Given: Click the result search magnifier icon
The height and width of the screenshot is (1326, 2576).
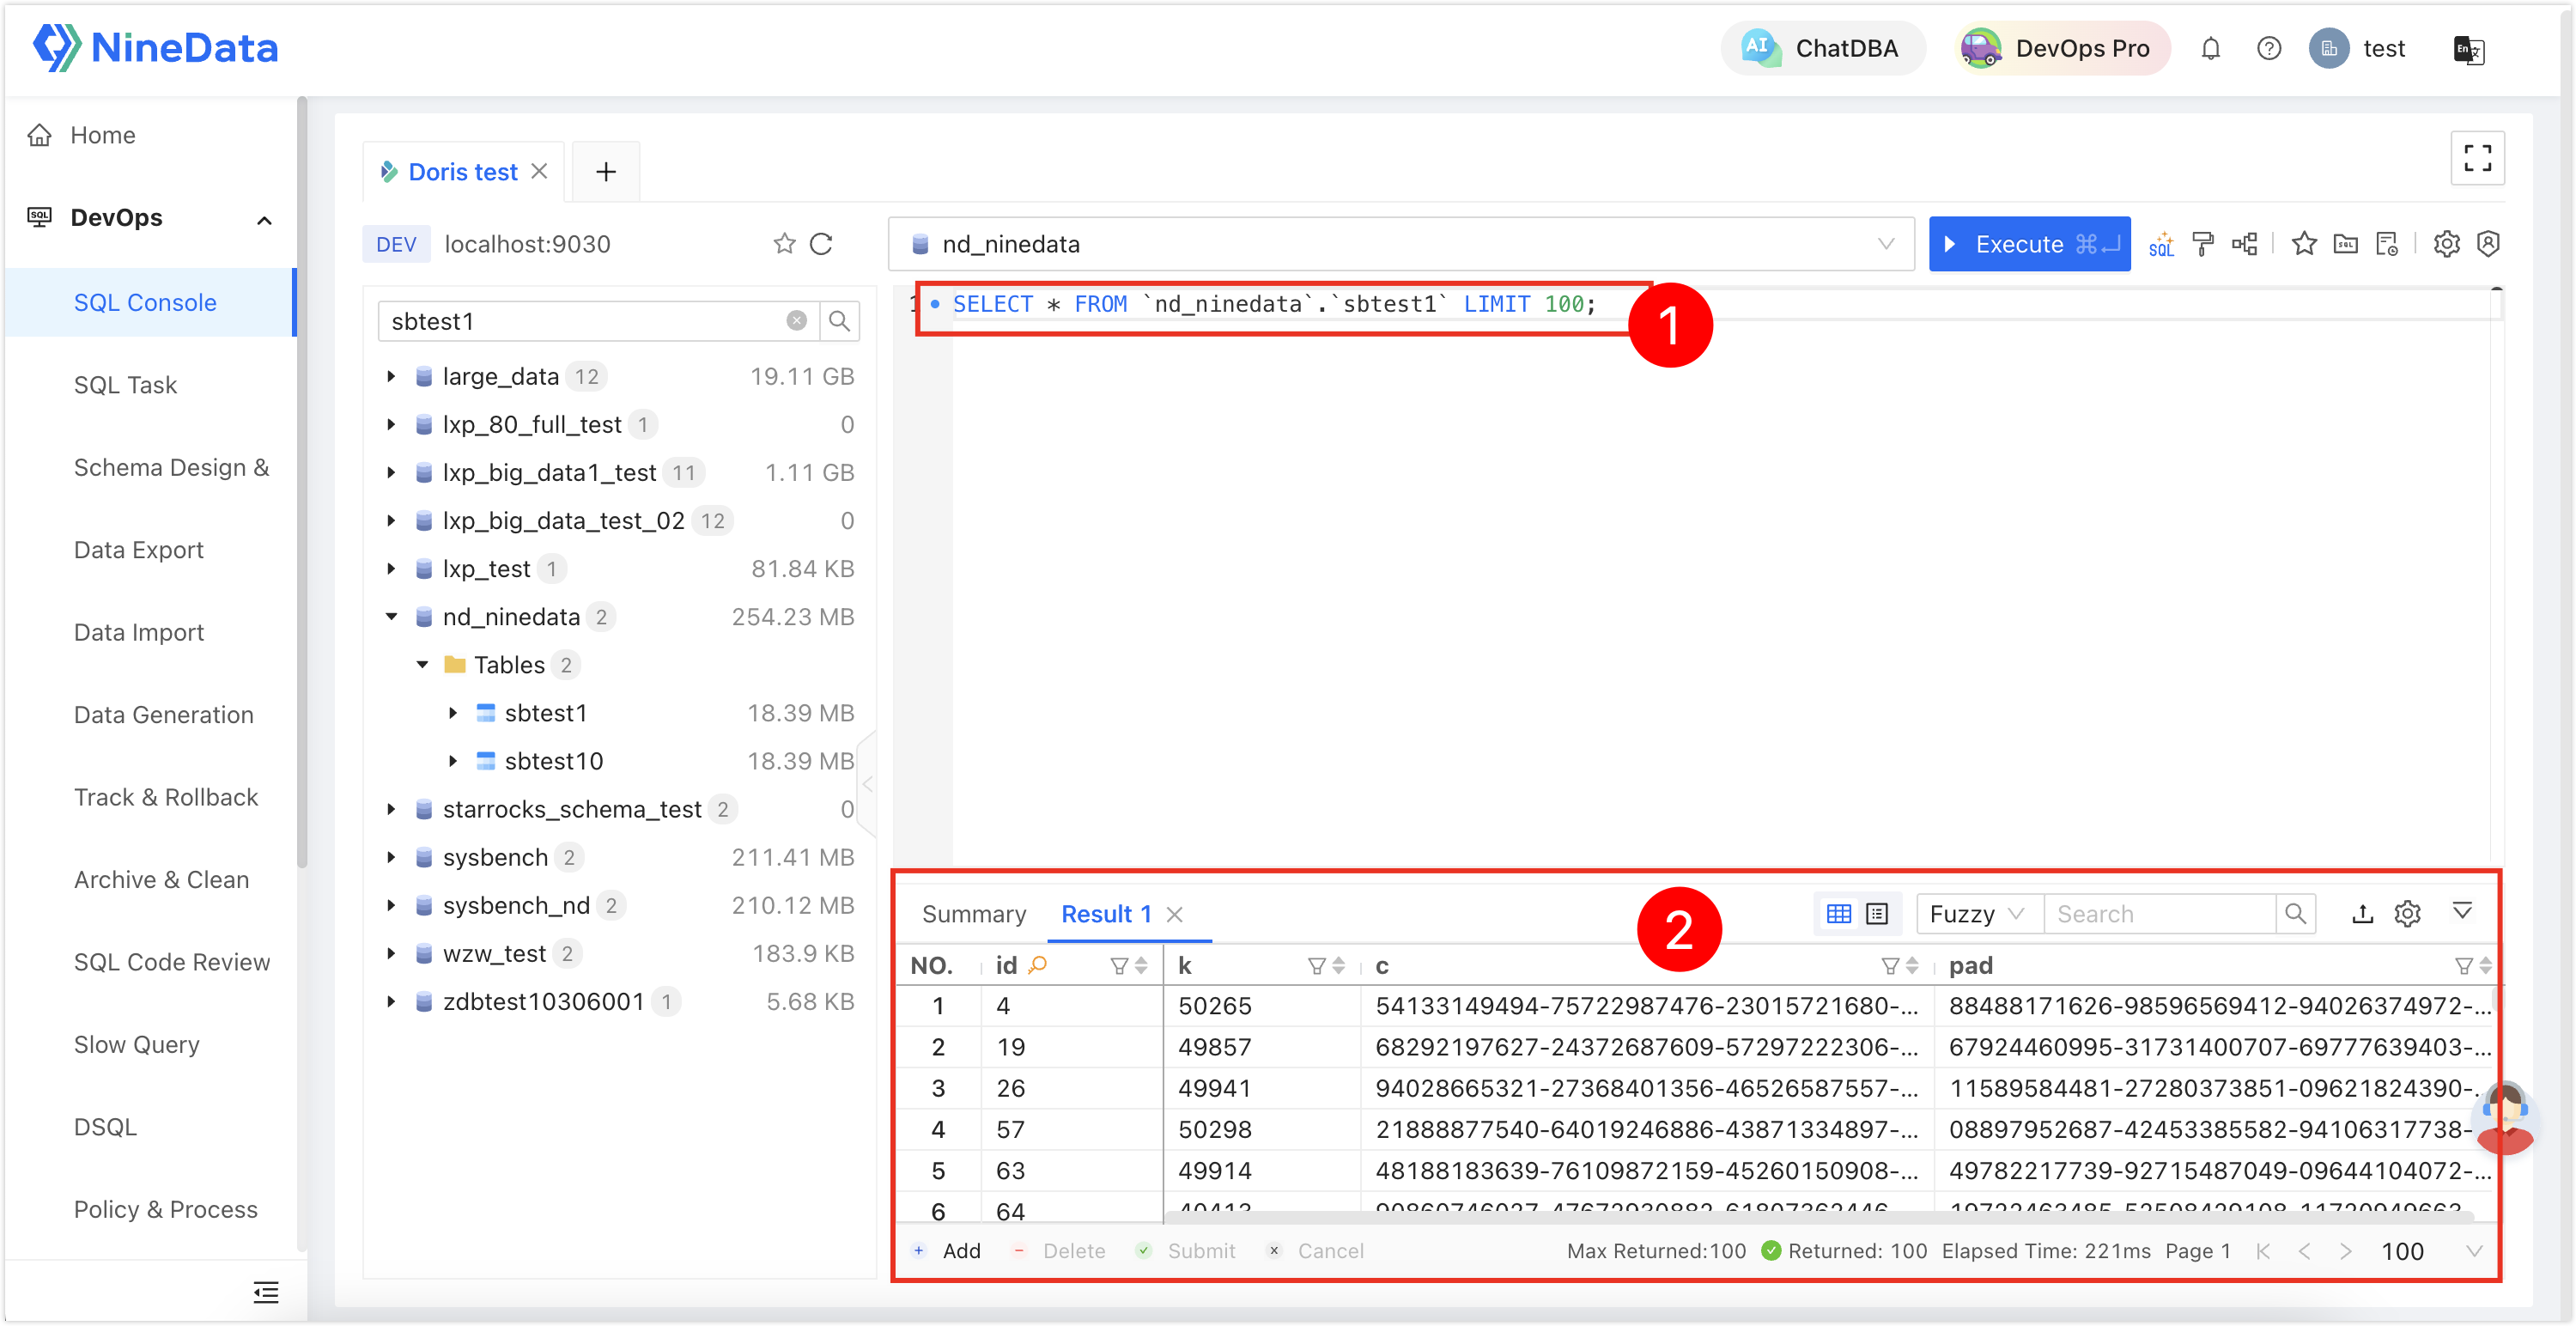Looking at the screenshot, I should (x=2295, y=913).
